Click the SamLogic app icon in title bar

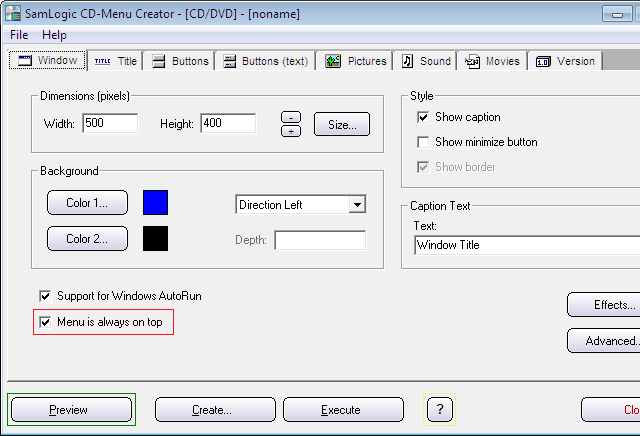point(13,13)
